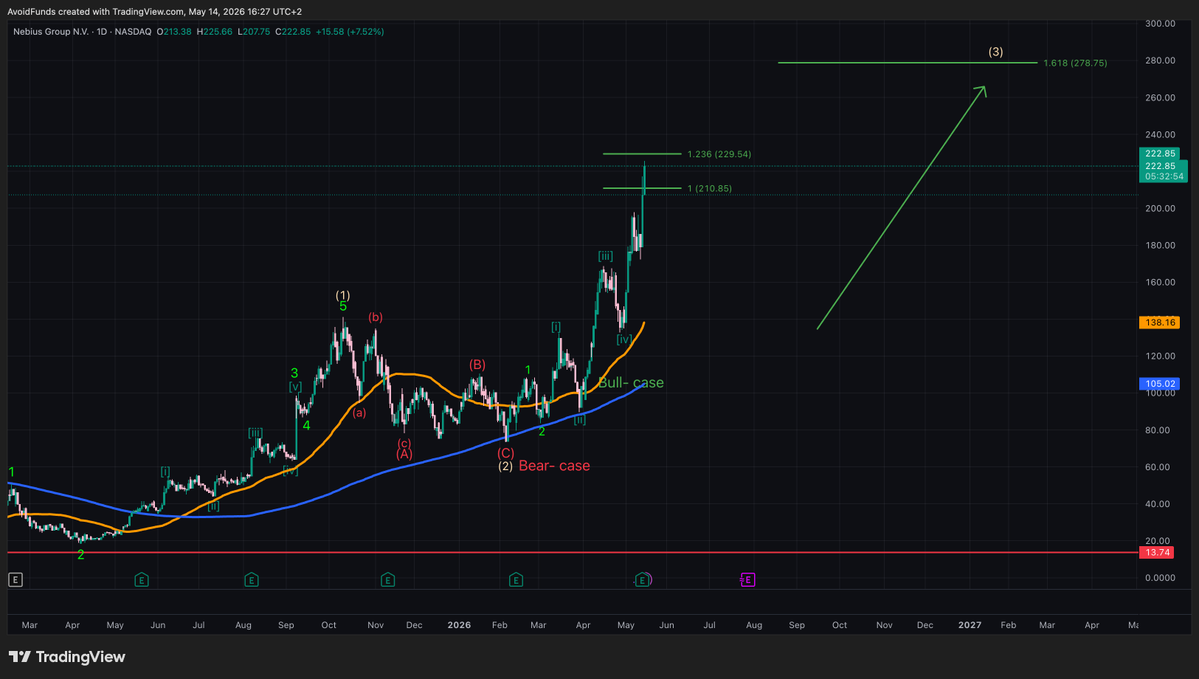Select the 1.618 (278.75) Fibonacci label
The image size is (1199, 679).
click(x=1075, y=63)
